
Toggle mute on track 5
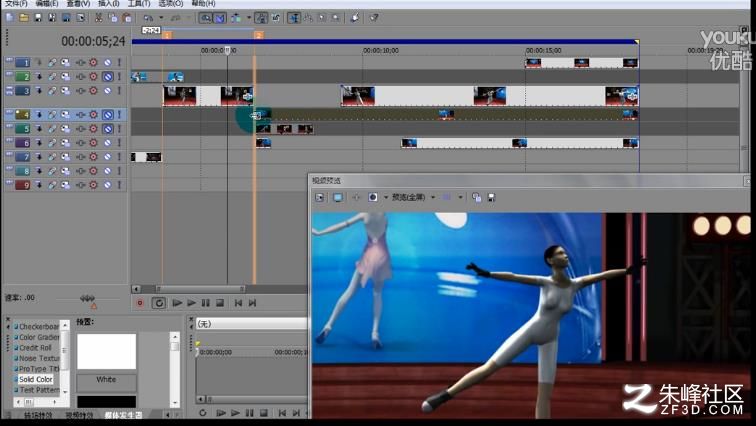[108, 129]
